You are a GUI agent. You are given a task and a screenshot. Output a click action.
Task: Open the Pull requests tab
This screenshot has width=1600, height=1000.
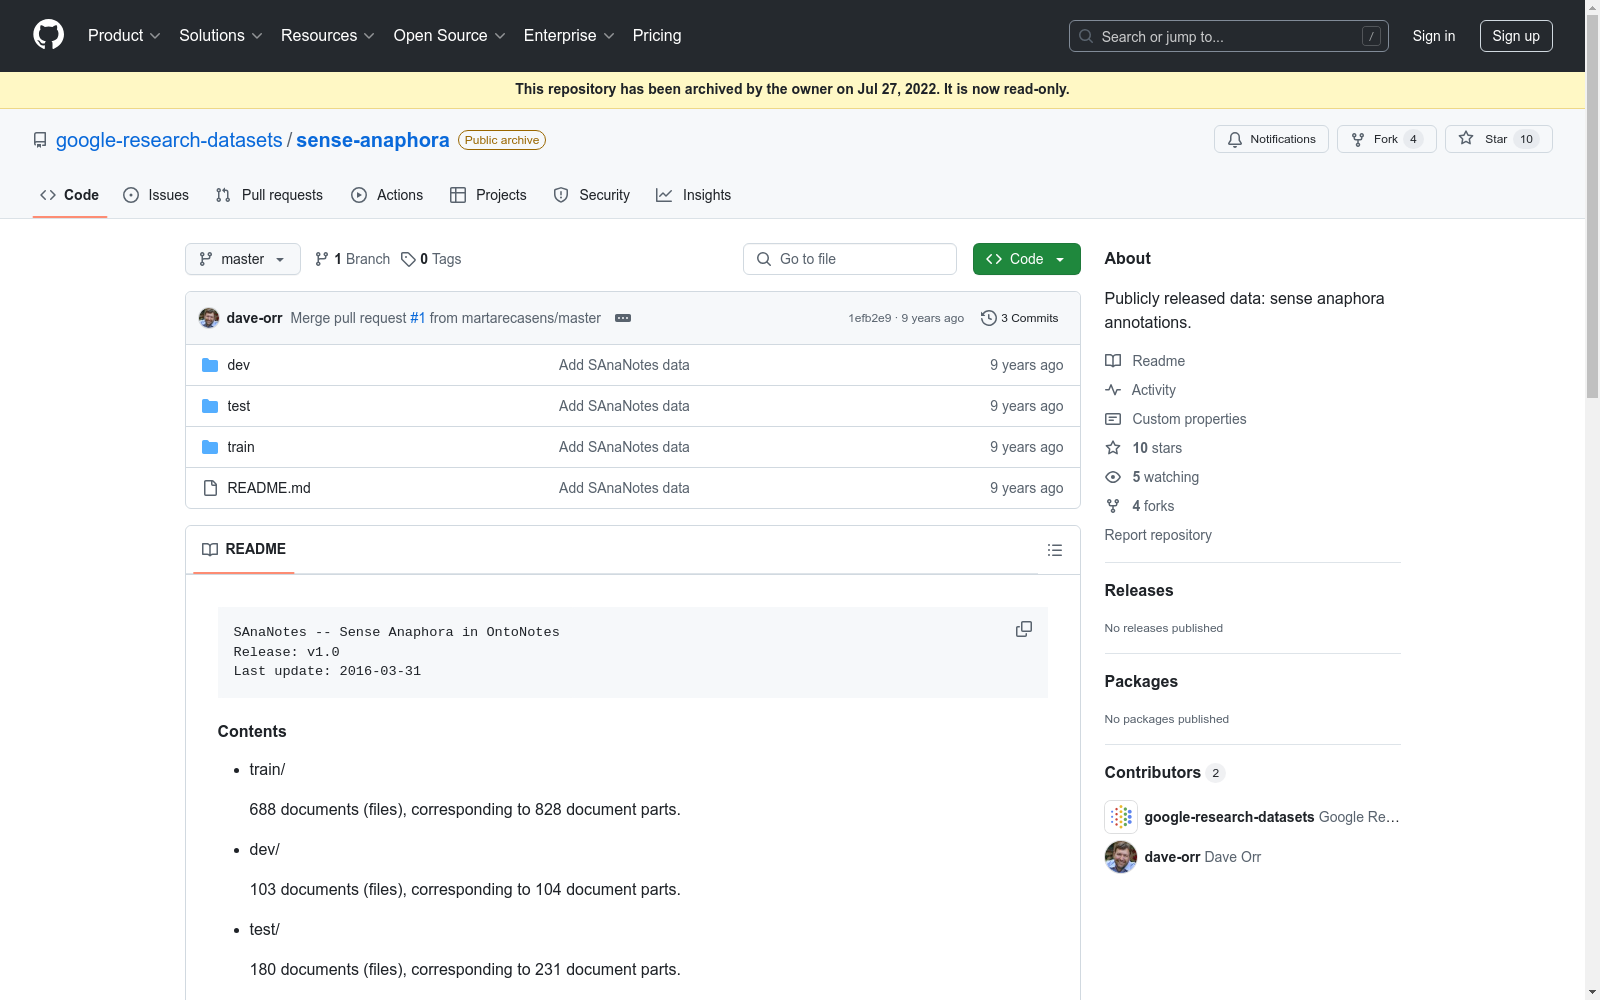269,195
